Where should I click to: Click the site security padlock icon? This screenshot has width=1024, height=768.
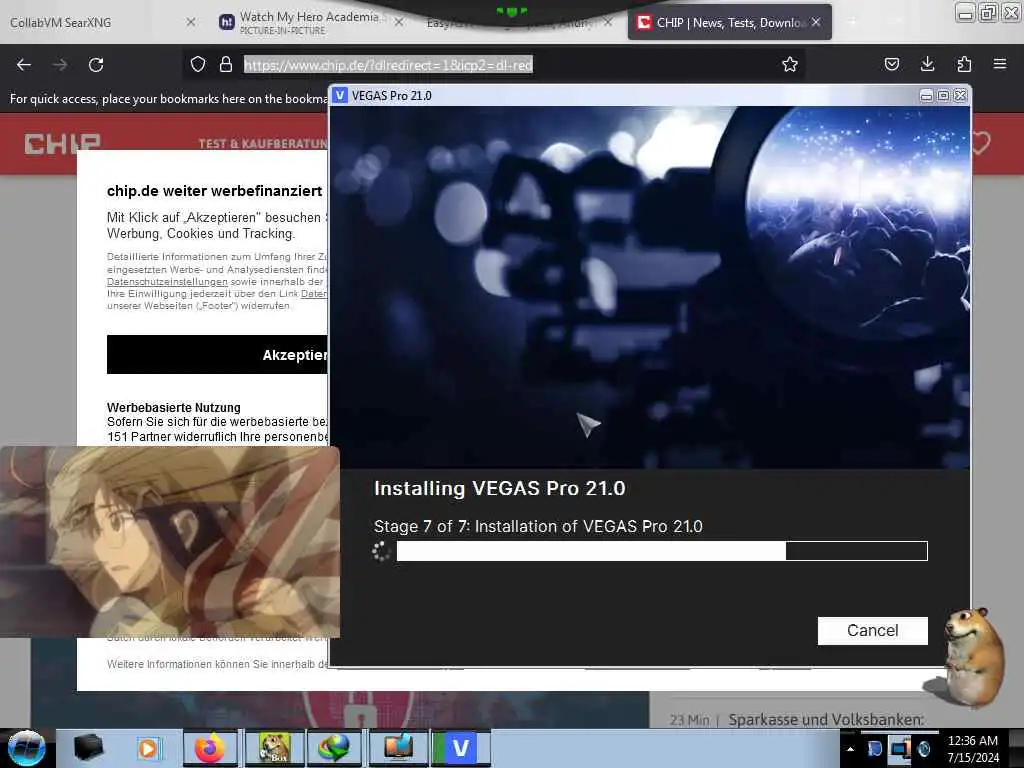(226, 64)
